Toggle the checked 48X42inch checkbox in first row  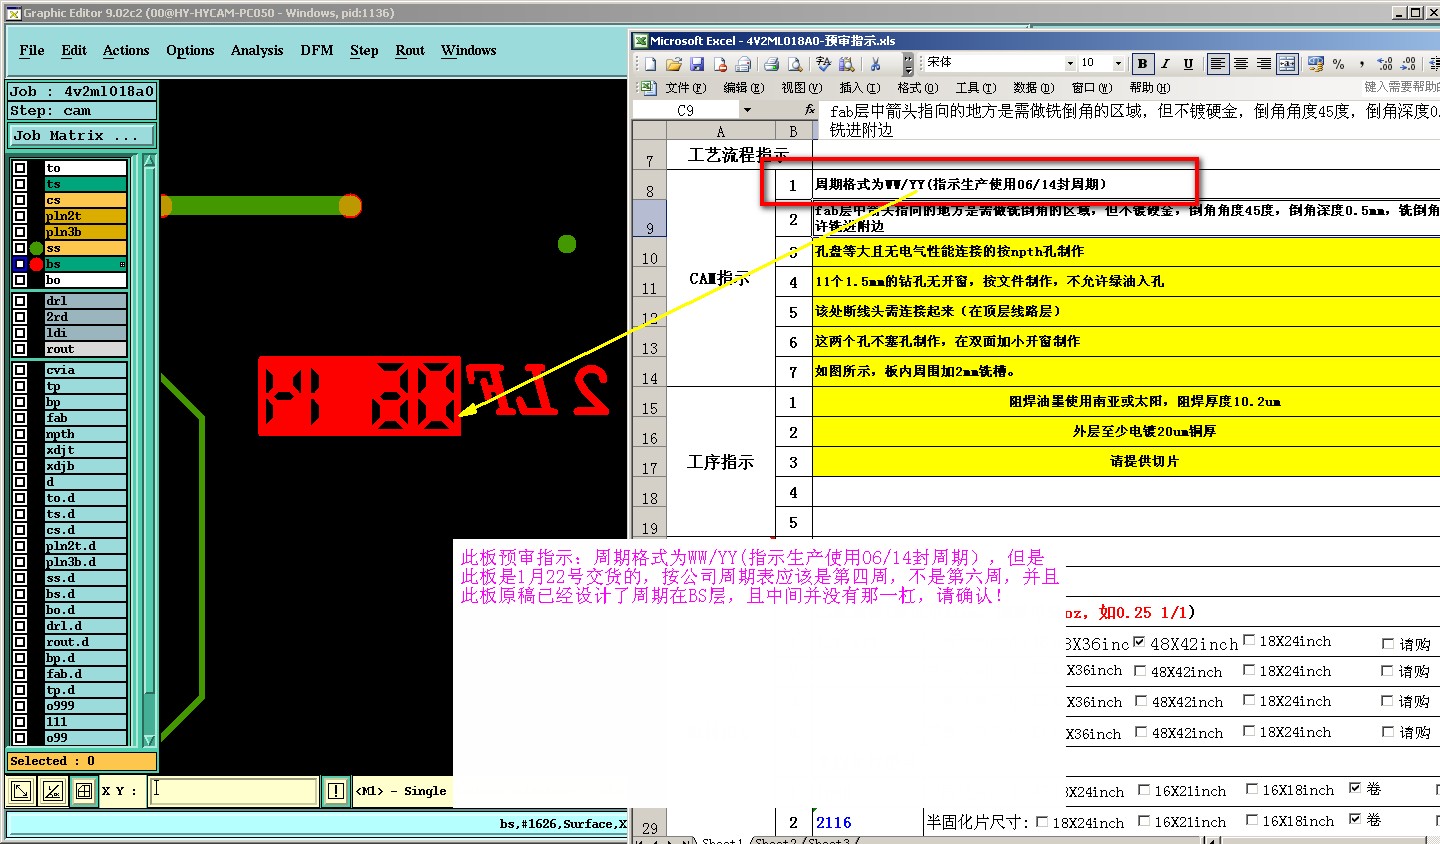(1139, 642)
